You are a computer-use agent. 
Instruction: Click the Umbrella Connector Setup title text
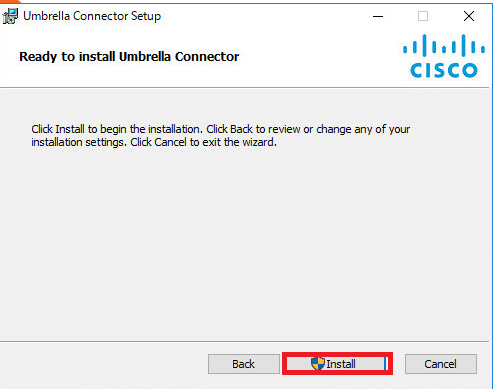coord(92,16)
